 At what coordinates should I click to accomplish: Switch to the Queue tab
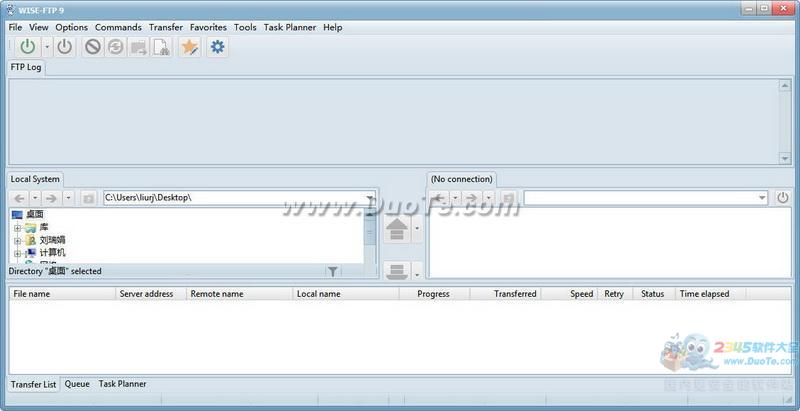tap(77, 384)
